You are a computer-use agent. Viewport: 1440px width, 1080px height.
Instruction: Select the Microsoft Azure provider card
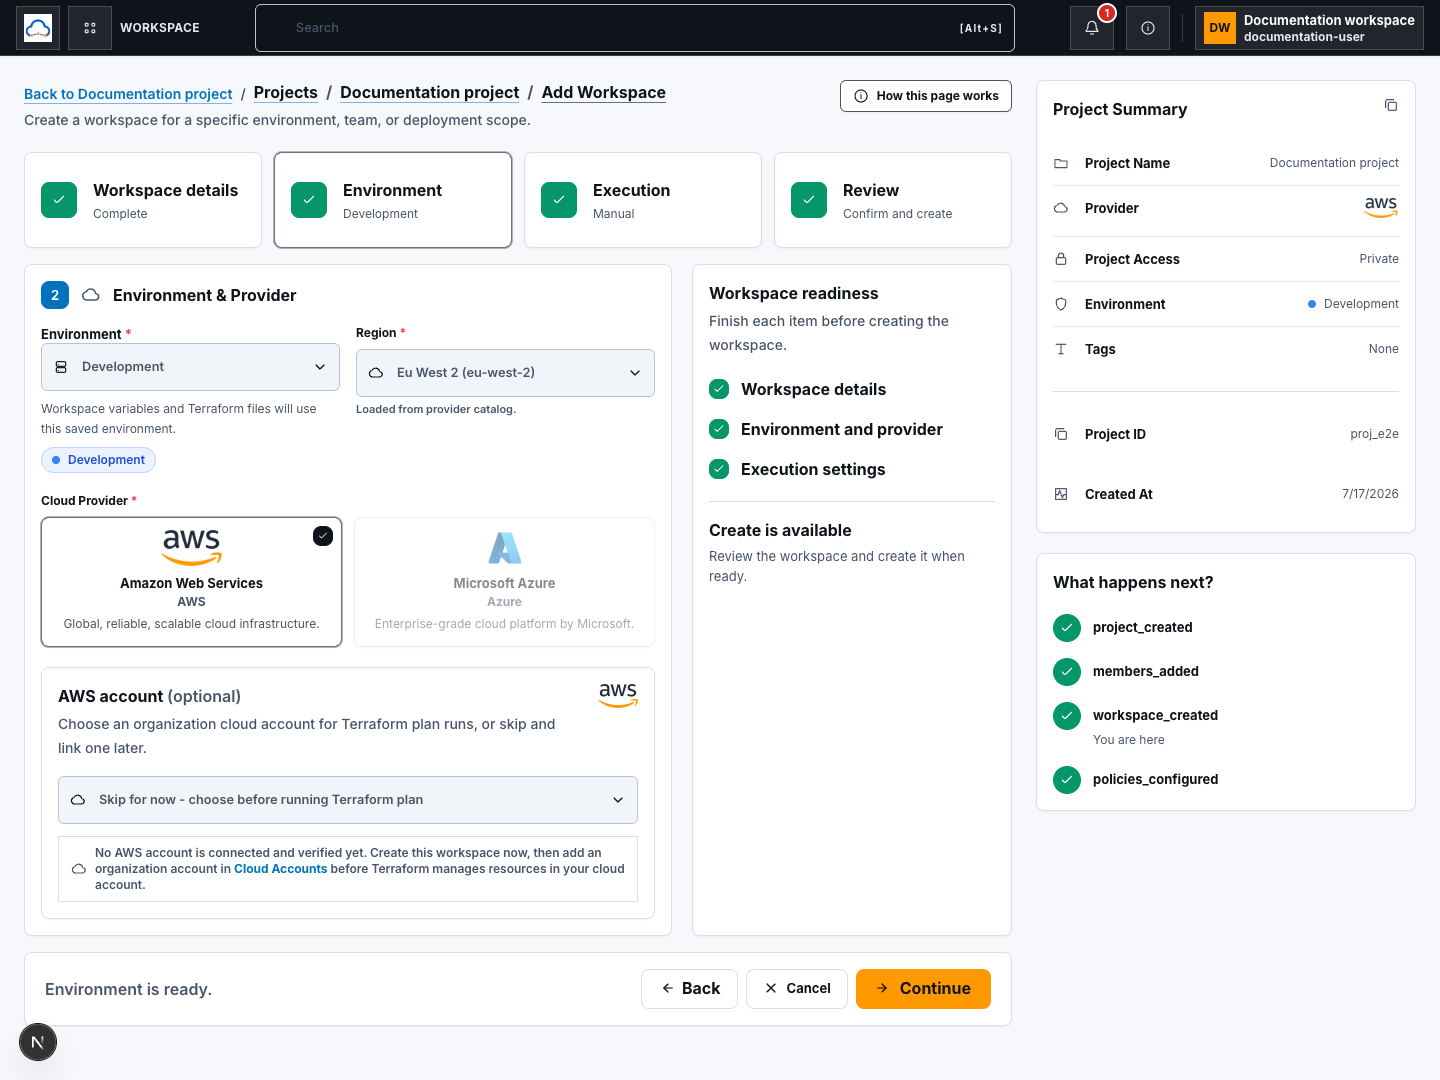pos(505,582)
